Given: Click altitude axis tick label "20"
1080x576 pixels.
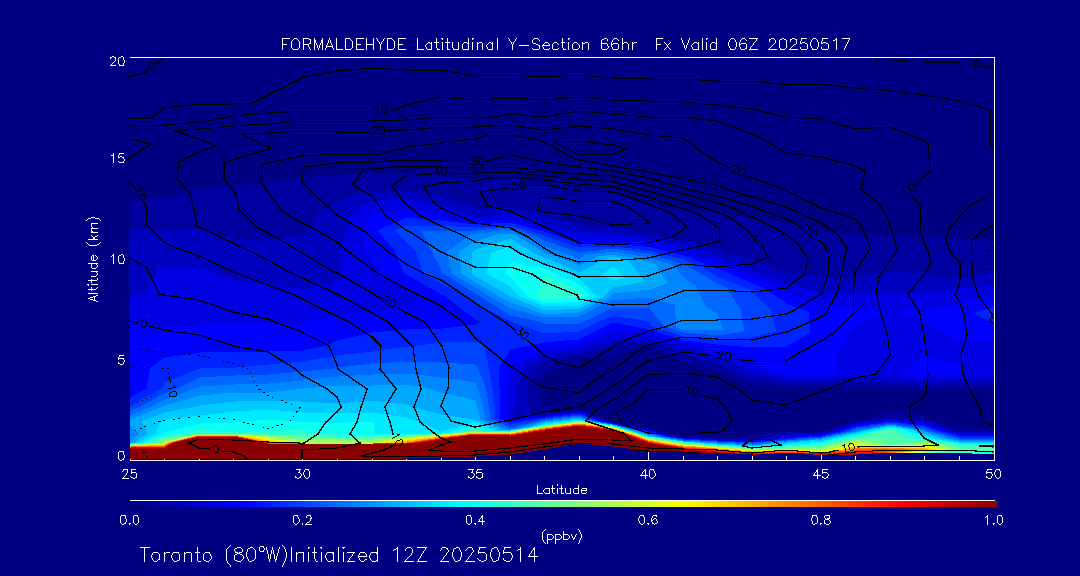Looking at the screenshot, I should pos(116,60).
